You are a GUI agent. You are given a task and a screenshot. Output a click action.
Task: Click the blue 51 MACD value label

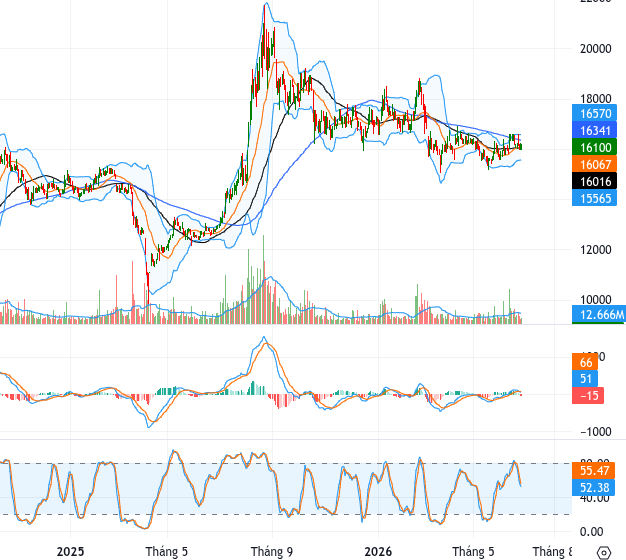(585, 378)
